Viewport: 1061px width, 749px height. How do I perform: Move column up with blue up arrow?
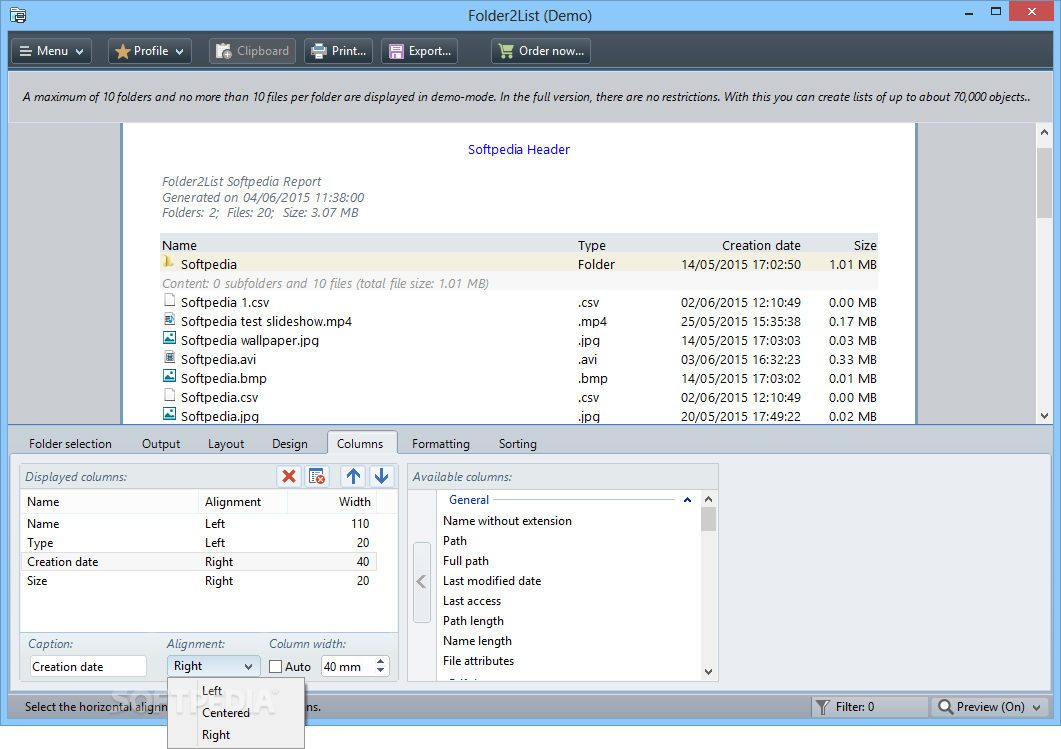pyautogui.click(x=353, y=476)
